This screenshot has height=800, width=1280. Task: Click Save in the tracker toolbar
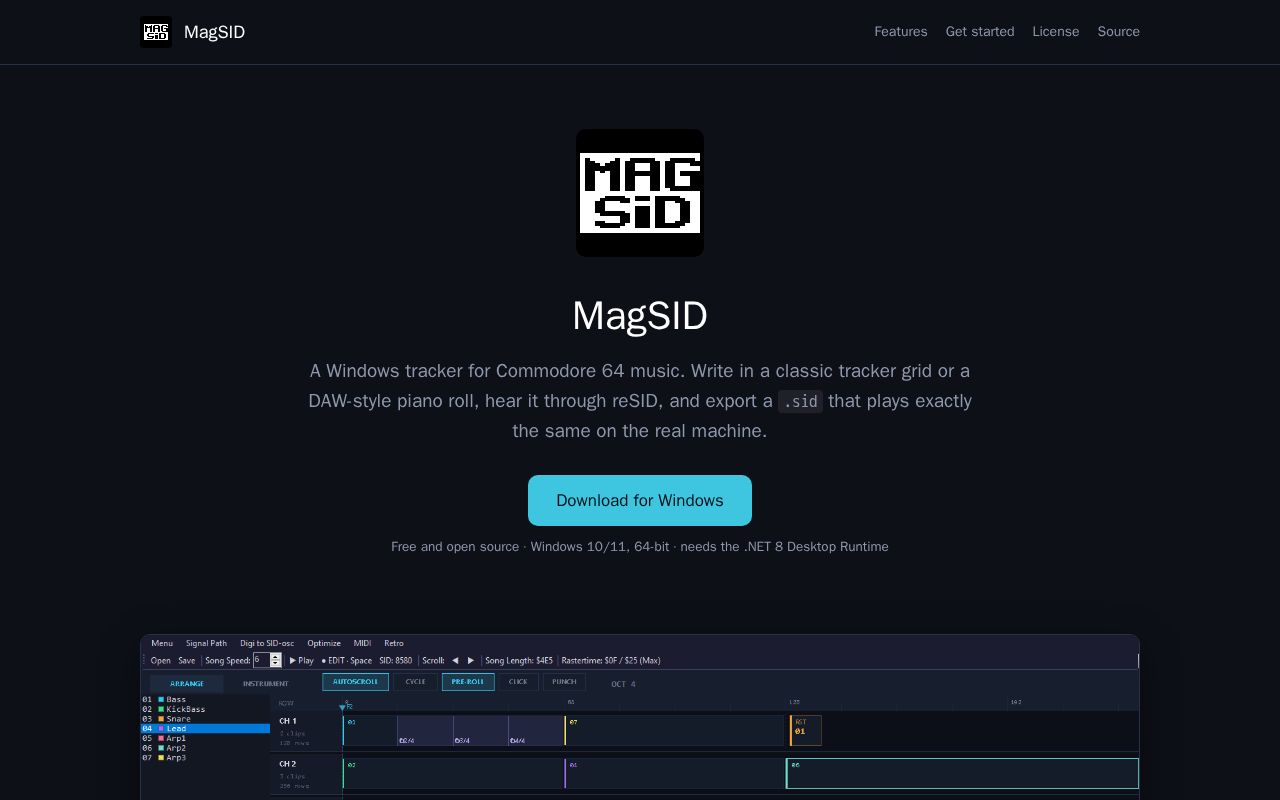point(187,660)
